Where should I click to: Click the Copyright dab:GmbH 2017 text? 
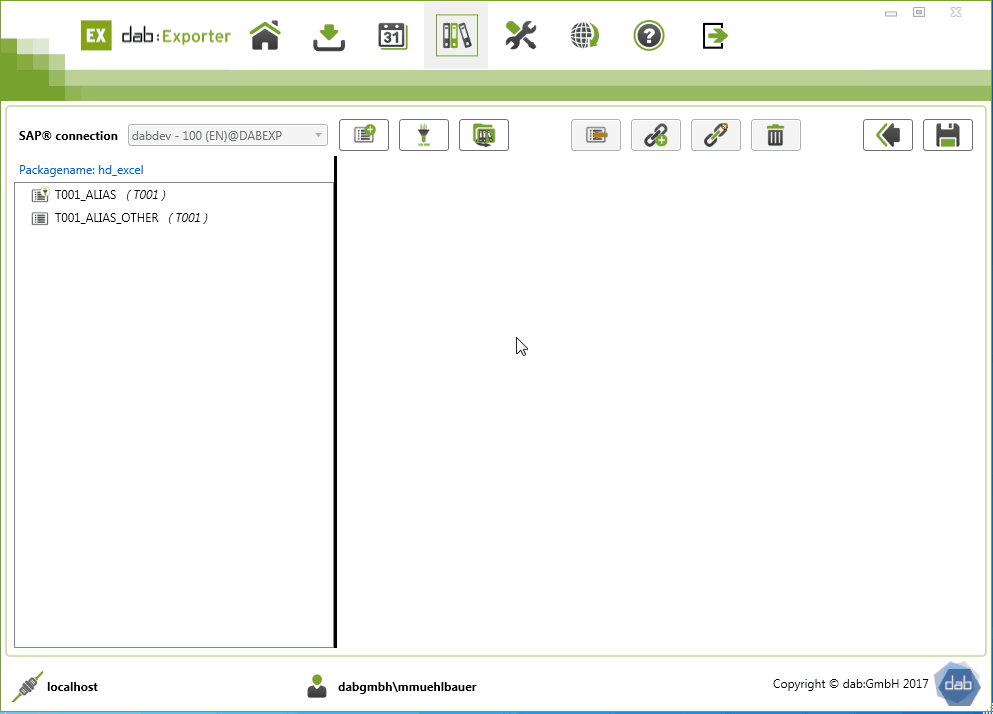pyautogui.click(x=851, y=684)
